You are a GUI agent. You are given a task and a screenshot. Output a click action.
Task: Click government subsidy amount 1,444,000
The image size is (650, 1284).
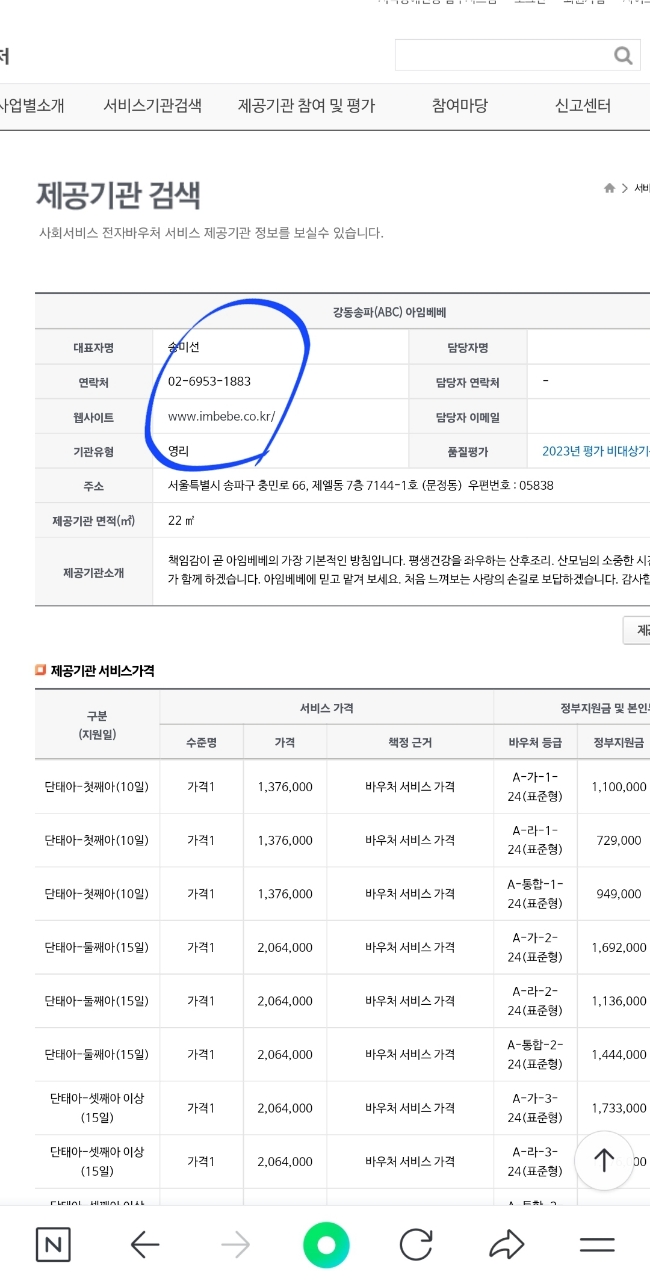point(619,1054)
